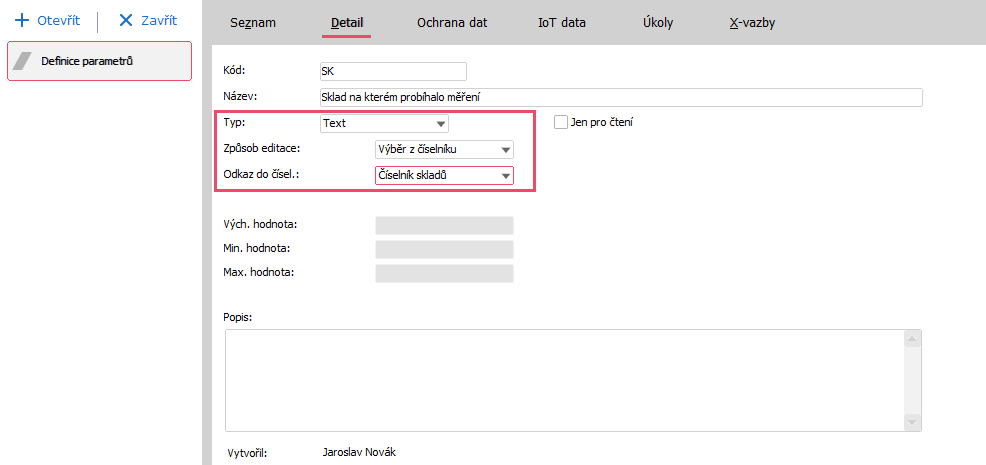Open the Ochrana dat tab
This screenshot has height=465, width=986.
[452, 22]
